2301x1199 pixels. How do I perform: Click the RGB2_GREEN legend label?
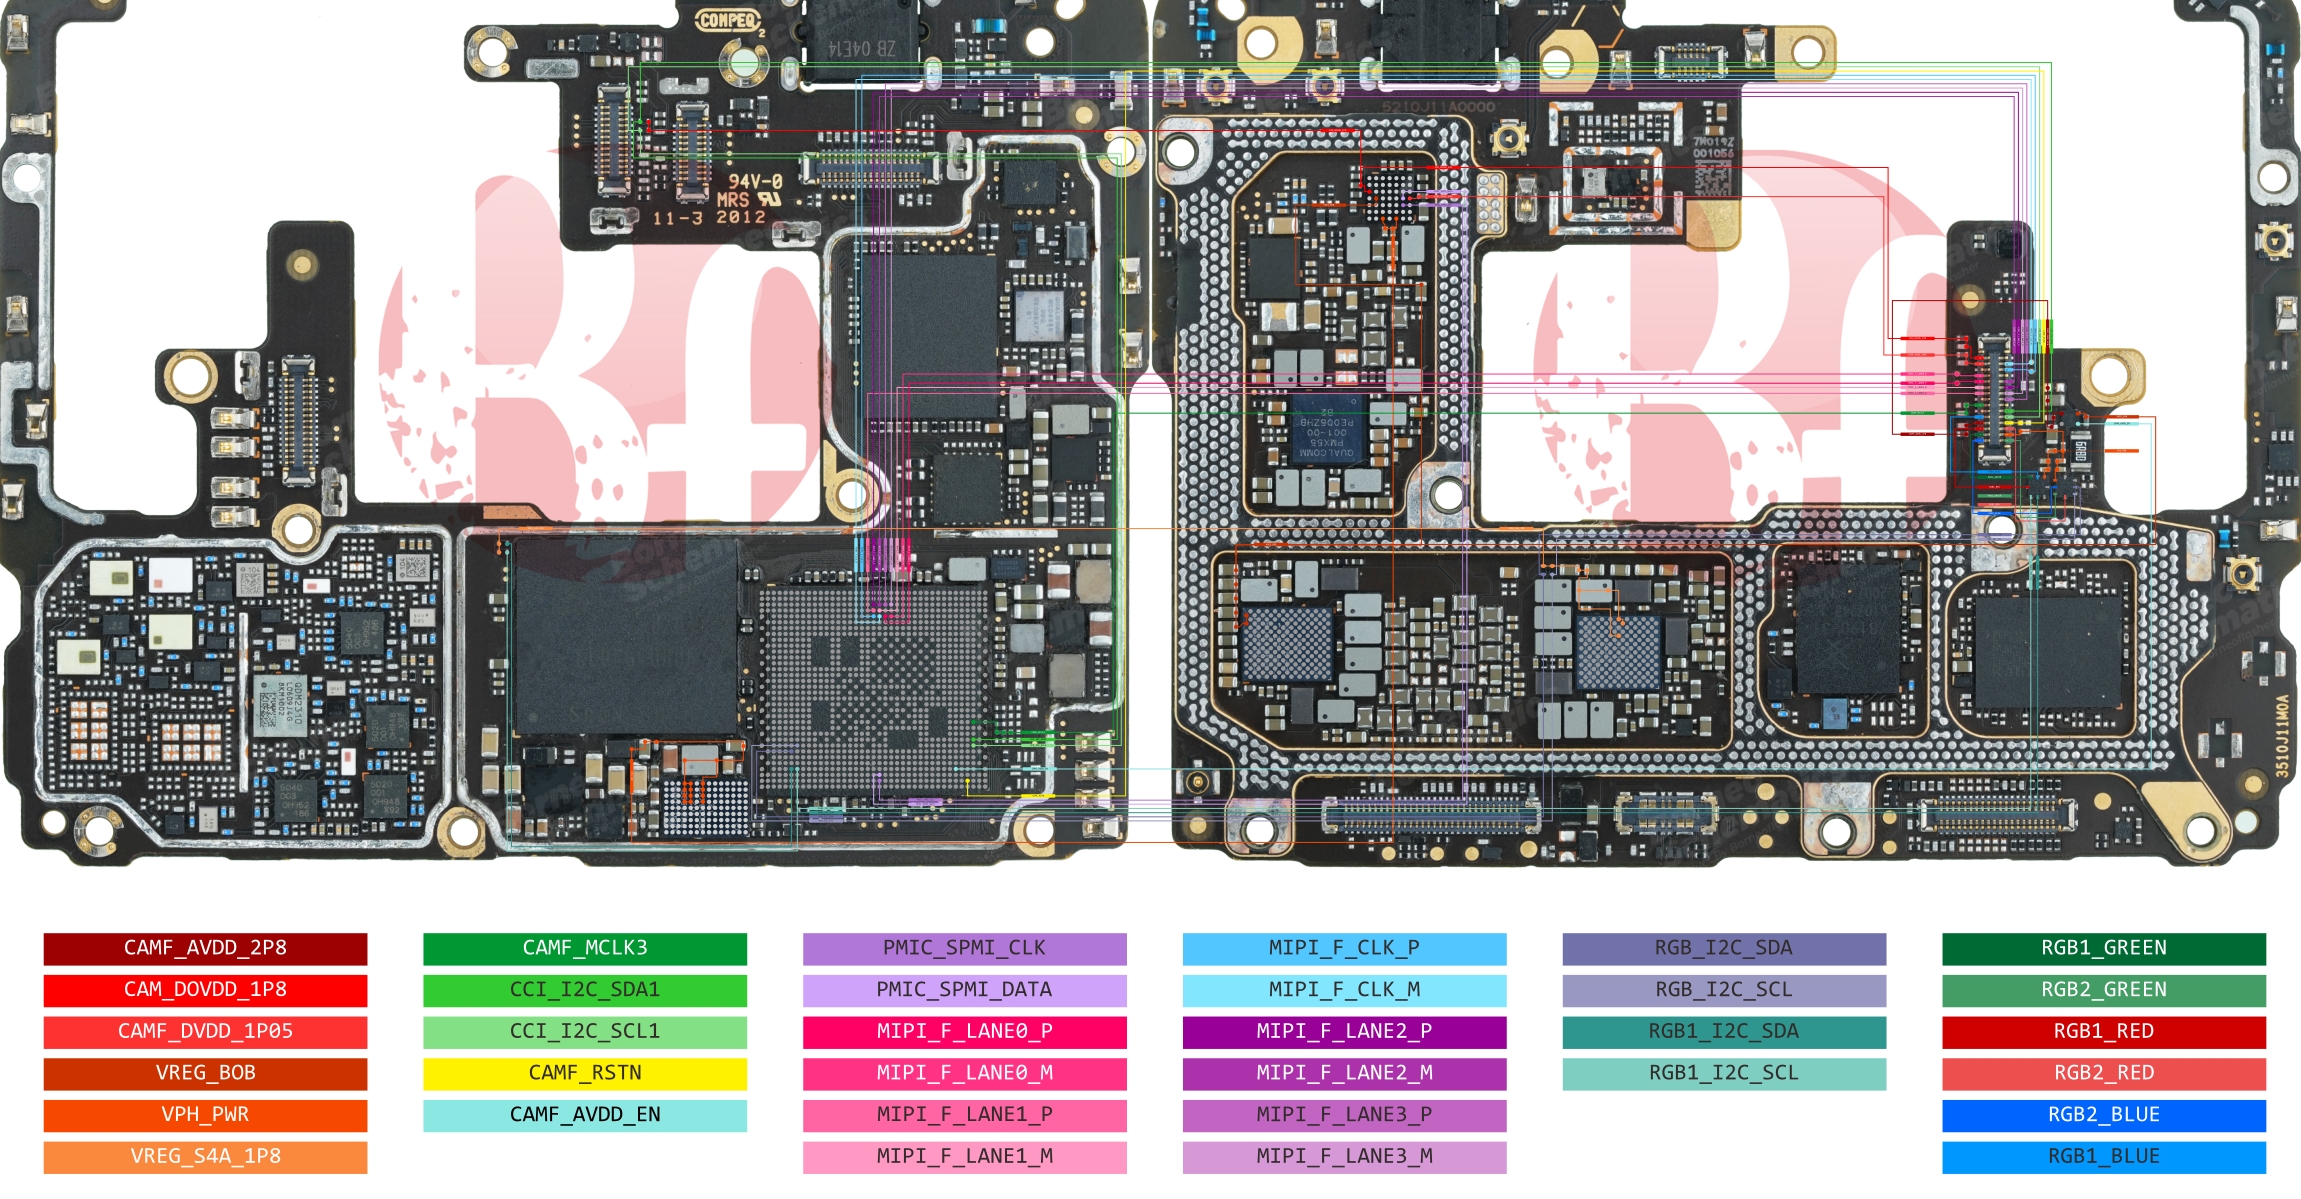tap(2104, 990)
